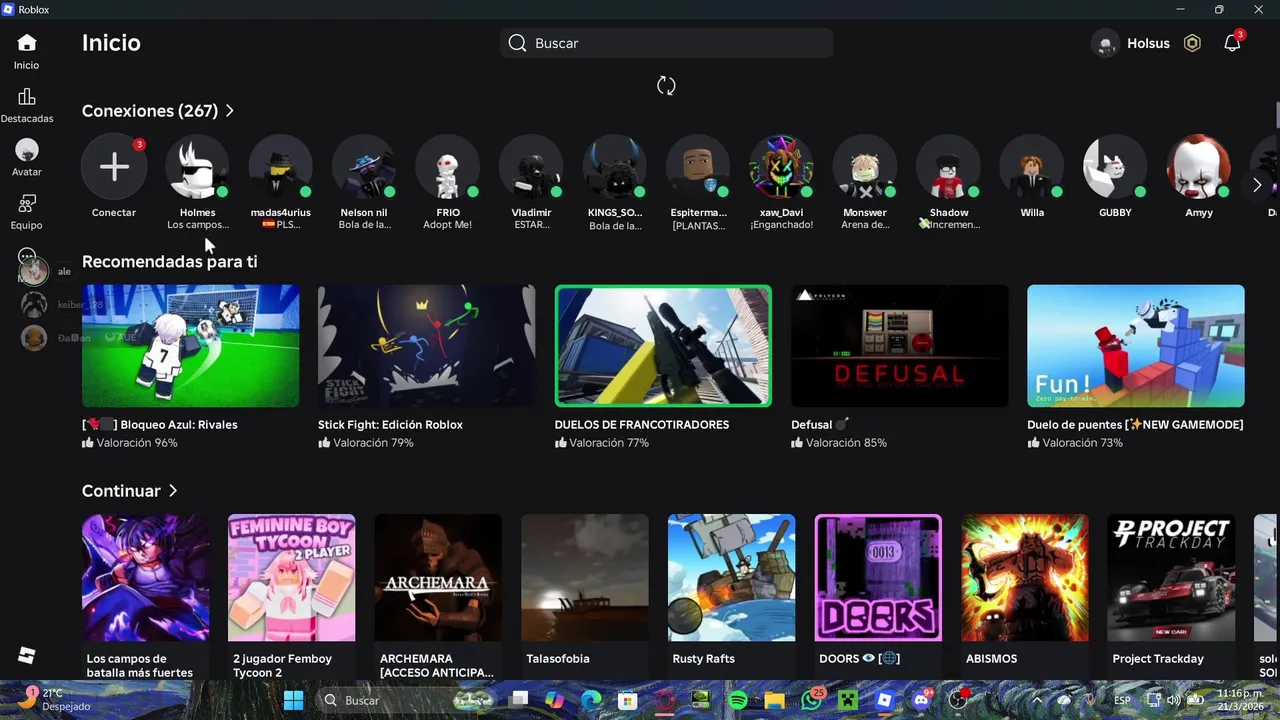Open the three-dots more menu in sidebar
This screenshot has width=1280, height=720.
click(x=27, y=256)
